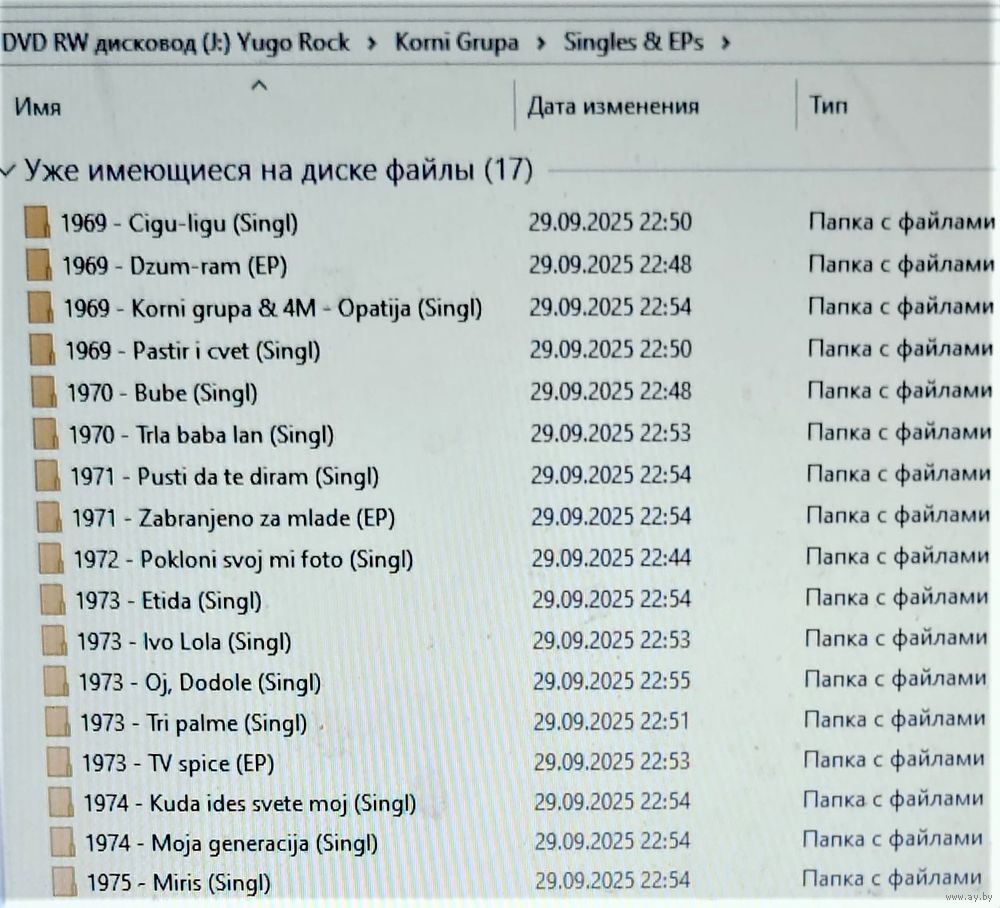This screenshot has height=908, width=1000.
Task: Select the folder icon of 1974 - Moja generacija
Action: (62, 843)
